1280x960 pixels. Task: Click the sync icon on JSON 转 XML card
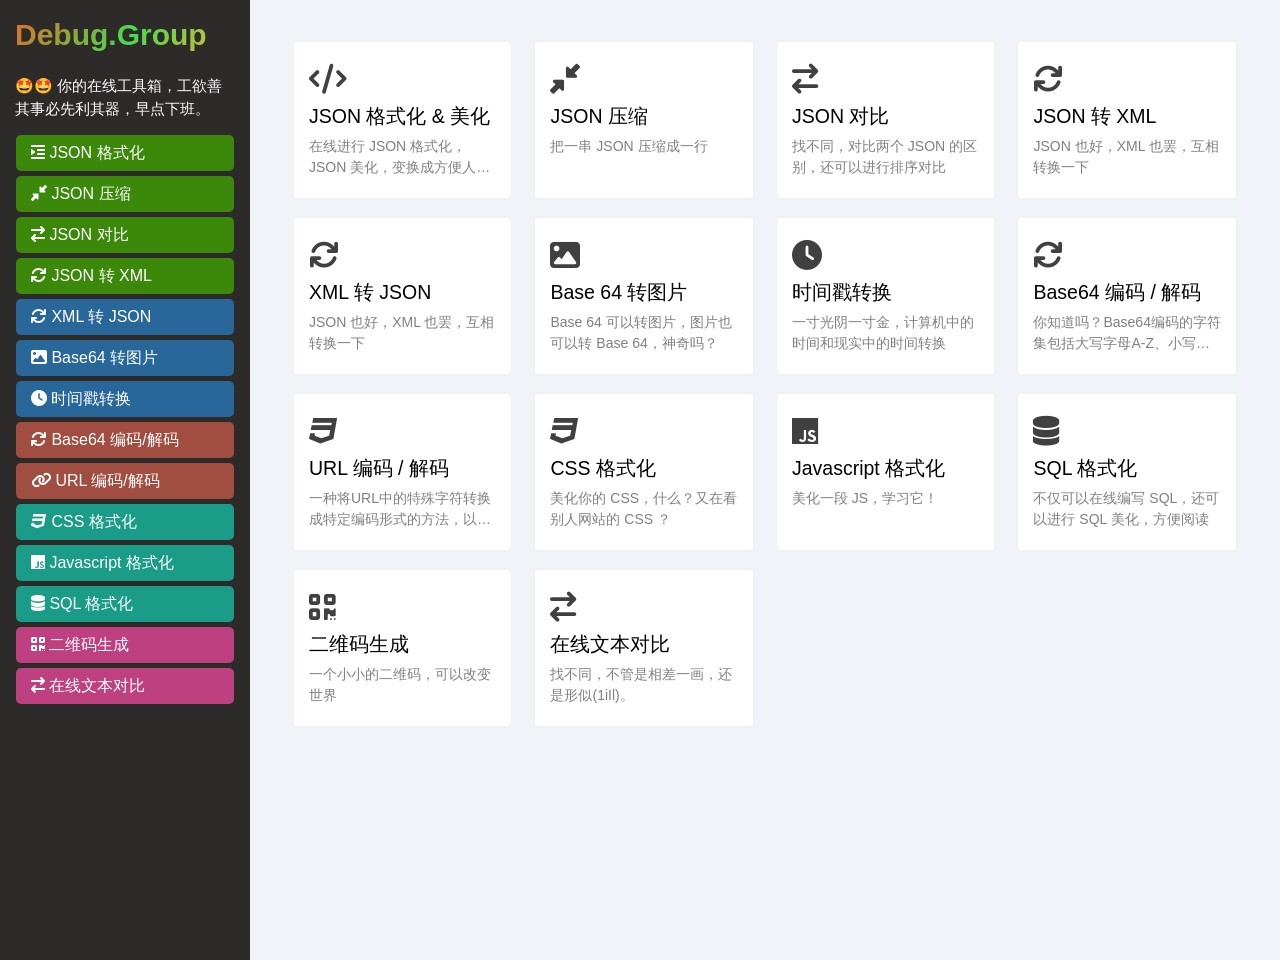click(x=1048, y=78)
